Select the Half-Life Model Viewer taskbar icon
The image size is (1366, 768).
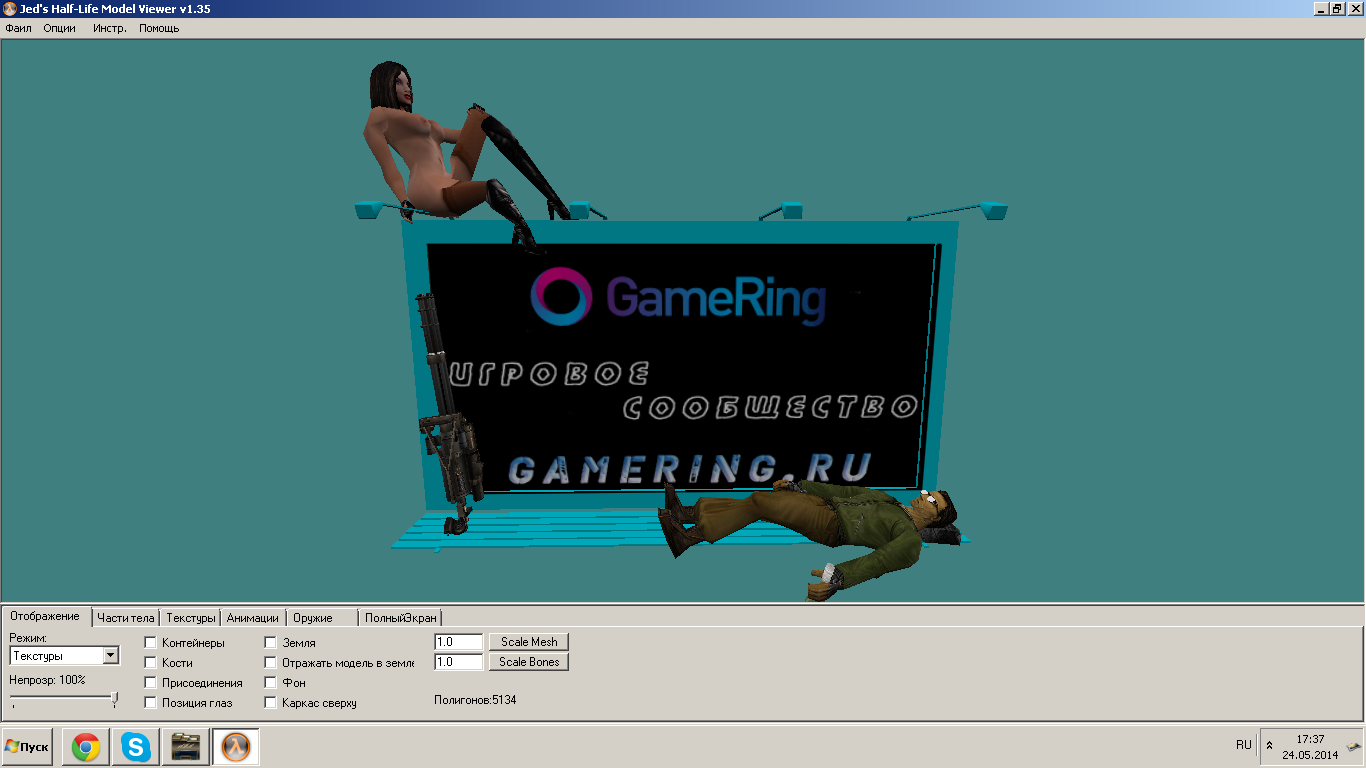coord(236,747)
